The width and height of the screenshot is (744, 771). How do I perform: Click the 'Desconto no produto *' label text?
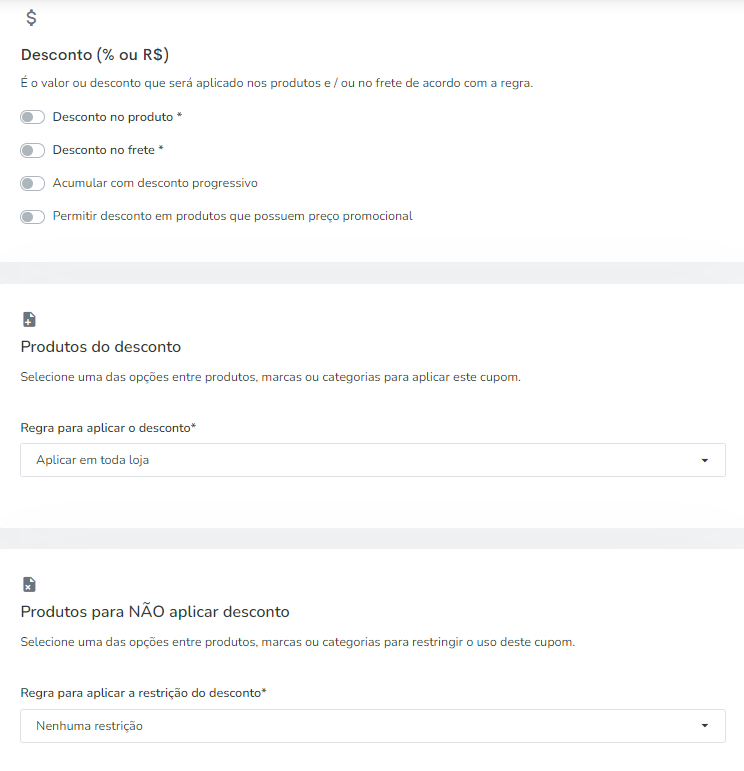117,117
